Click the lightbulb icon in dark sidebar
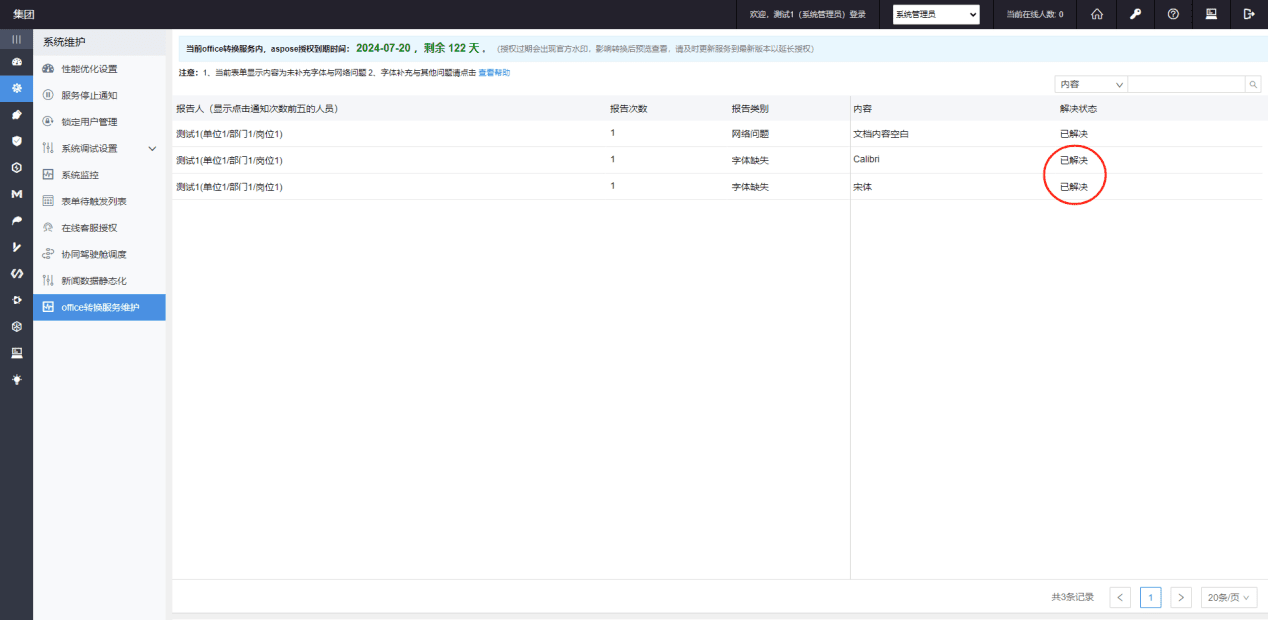The image size is (1268, 620). (x=16, y=379)
